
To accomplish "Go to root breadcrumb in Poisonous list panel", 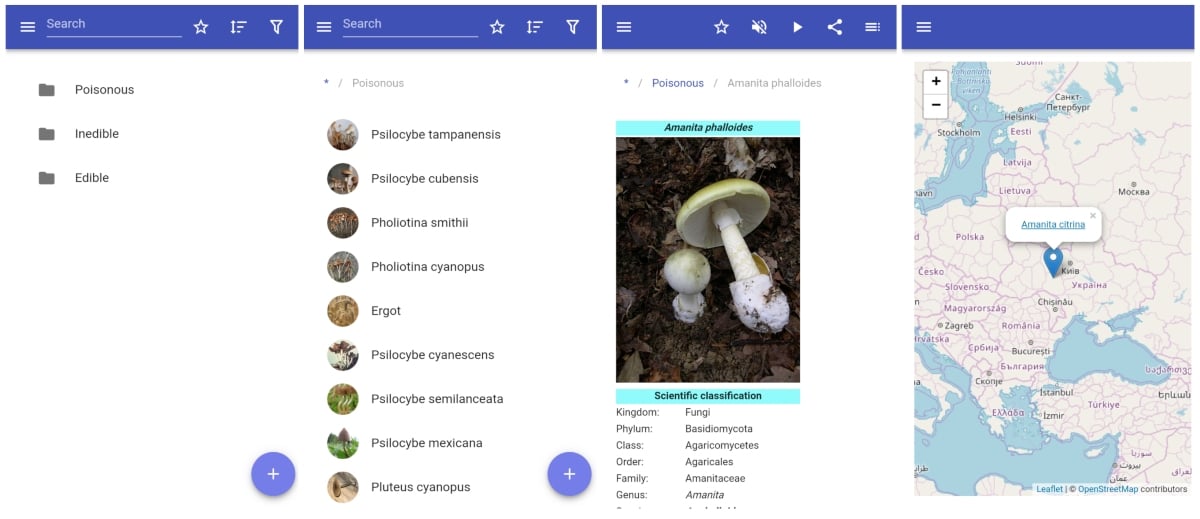I will (326, 83).
